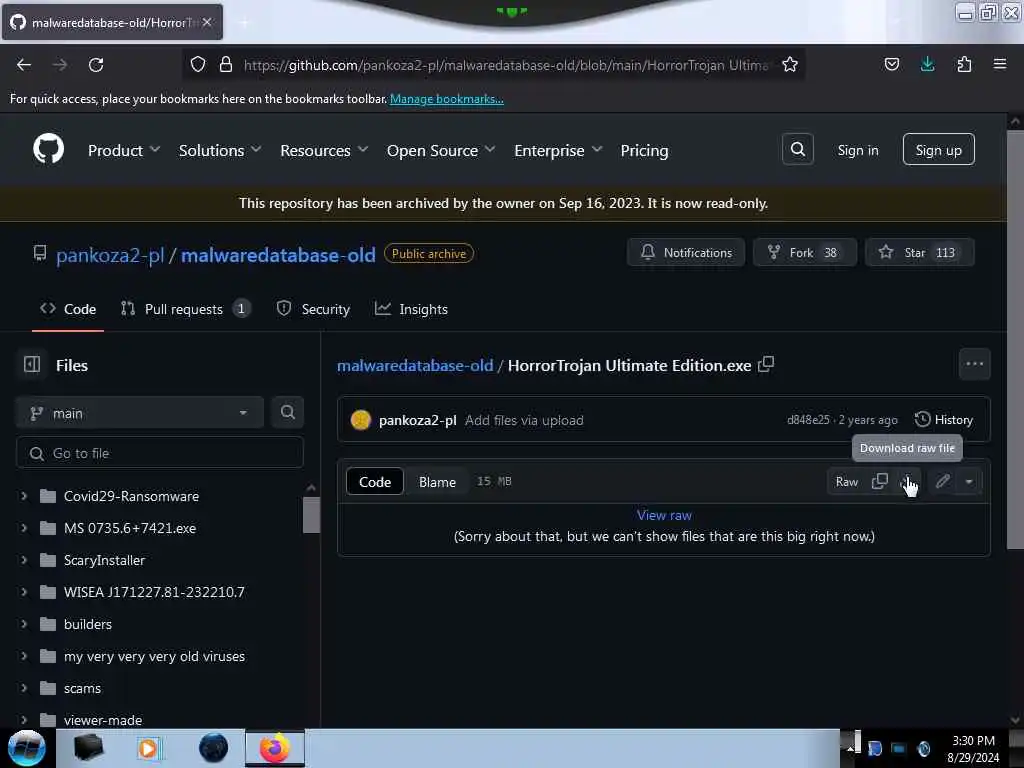Open the extensions puzzle icon
The image size is (1024, 768).
pyautogui.click(x=964, y=64)
